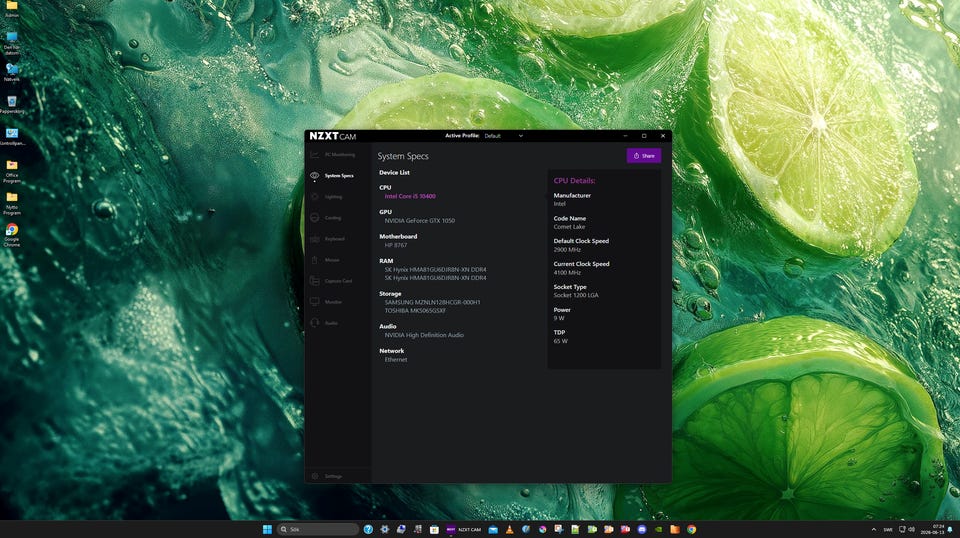Image resolution: width=960 pixels, height=538 pixels.
Task: Click the taskbar search box
Action: pyautogui.click(x=318, y=529)
